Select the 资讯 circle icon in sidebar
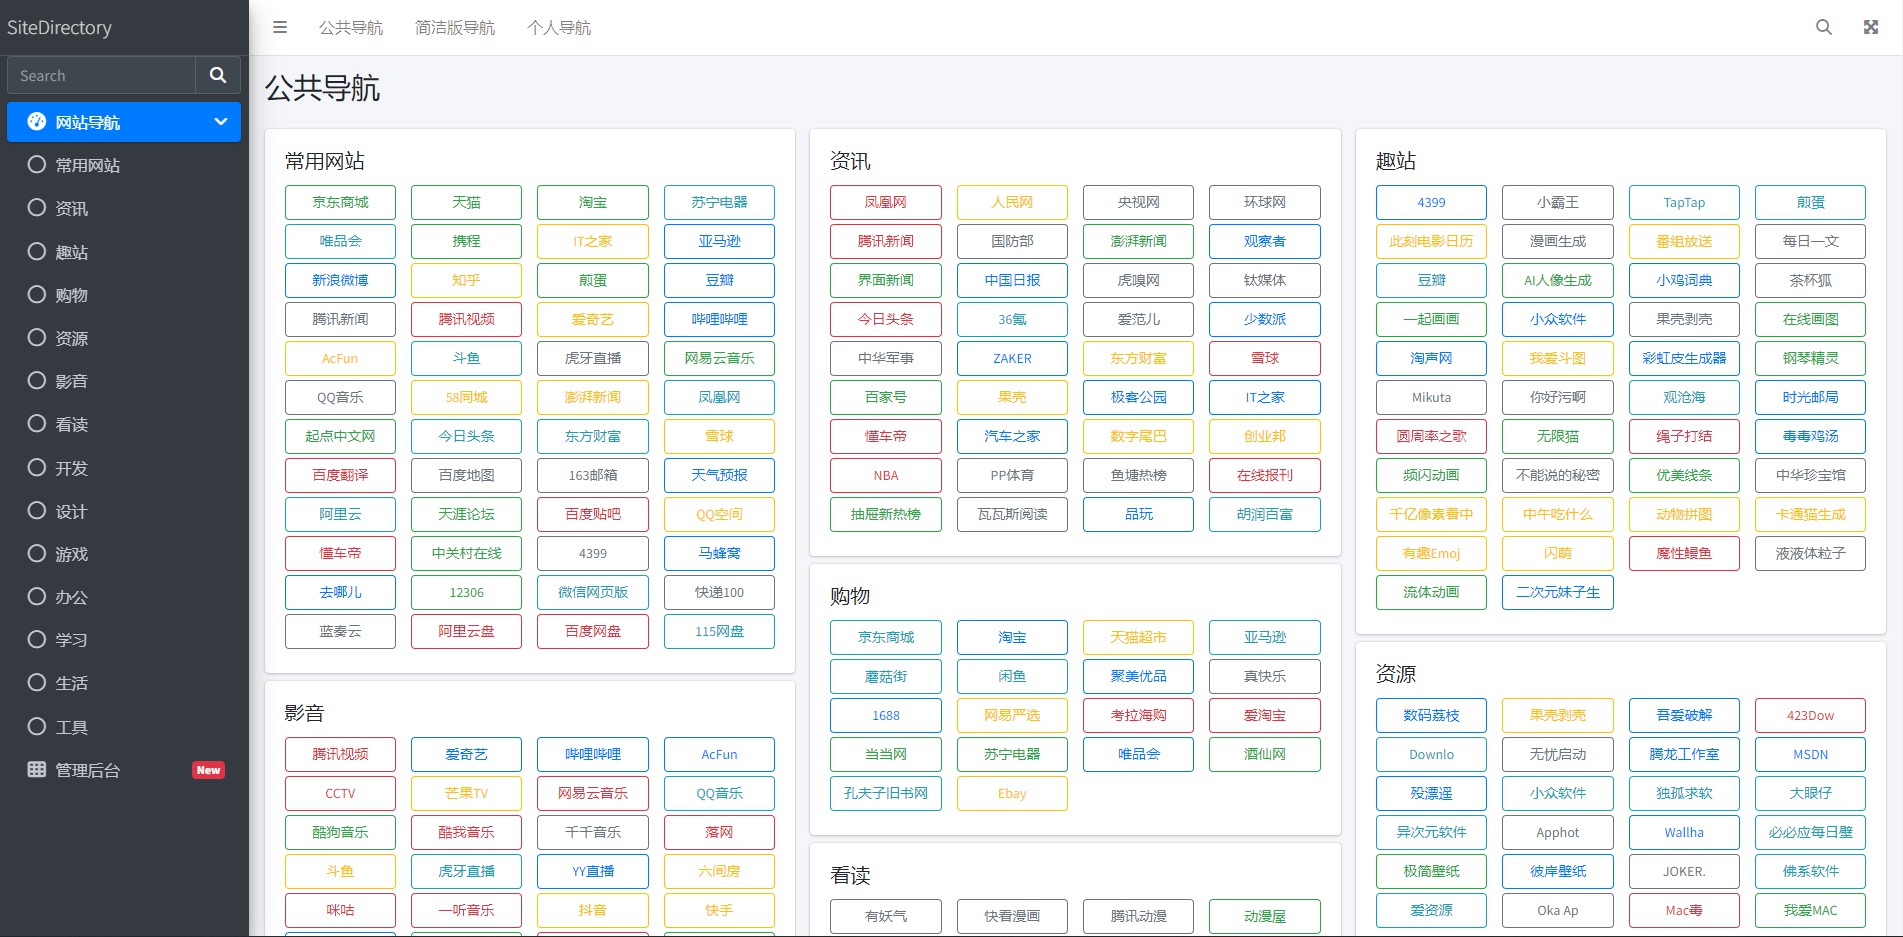 [x=37, y=207]
